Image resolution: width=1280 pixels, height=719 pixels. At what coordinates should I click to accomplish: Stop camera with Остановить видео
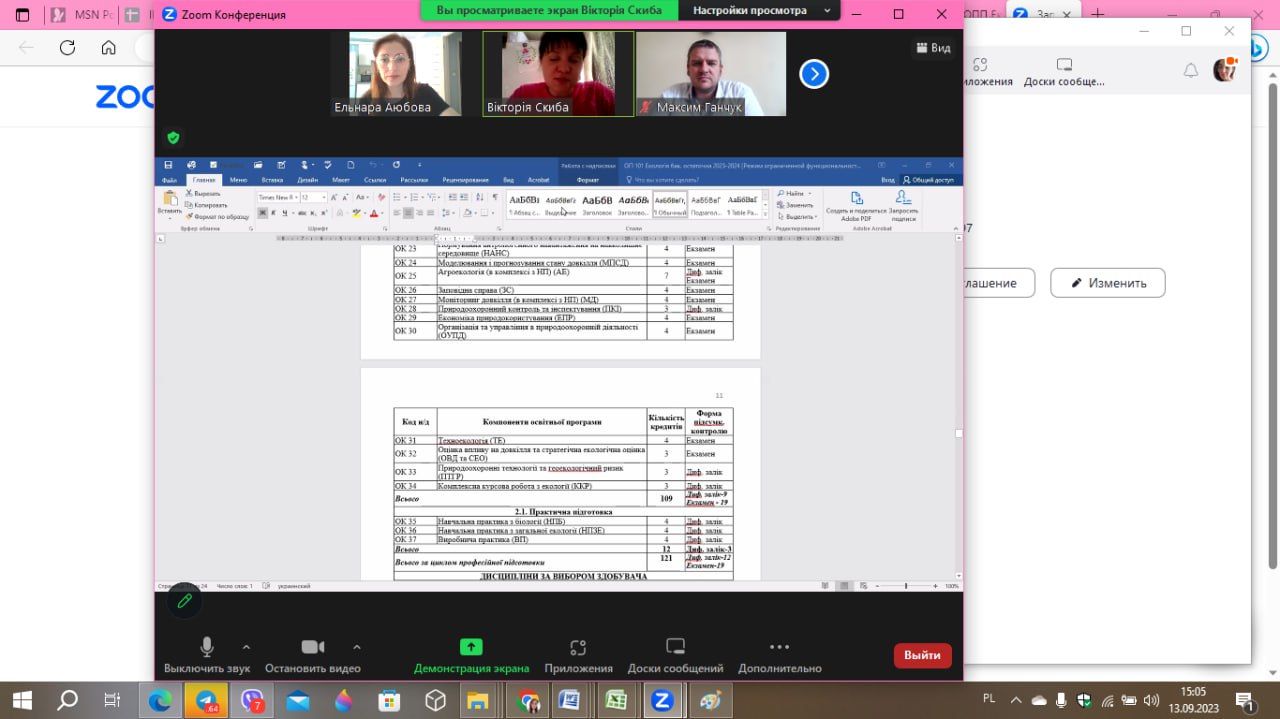tap(313, 656)
